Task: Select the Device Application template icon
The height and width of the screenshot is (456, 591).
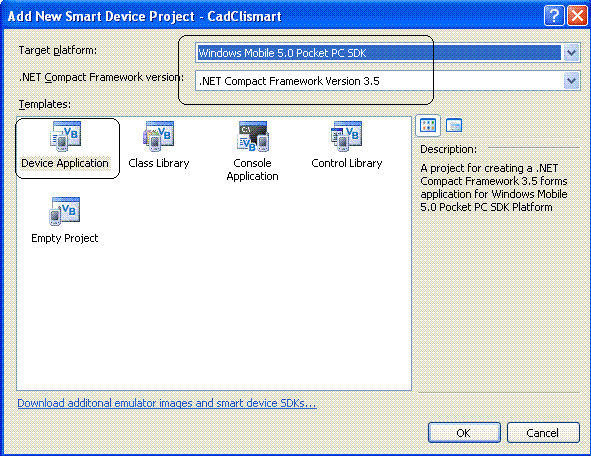Action: pyautogui.click(x=66, y=136)
